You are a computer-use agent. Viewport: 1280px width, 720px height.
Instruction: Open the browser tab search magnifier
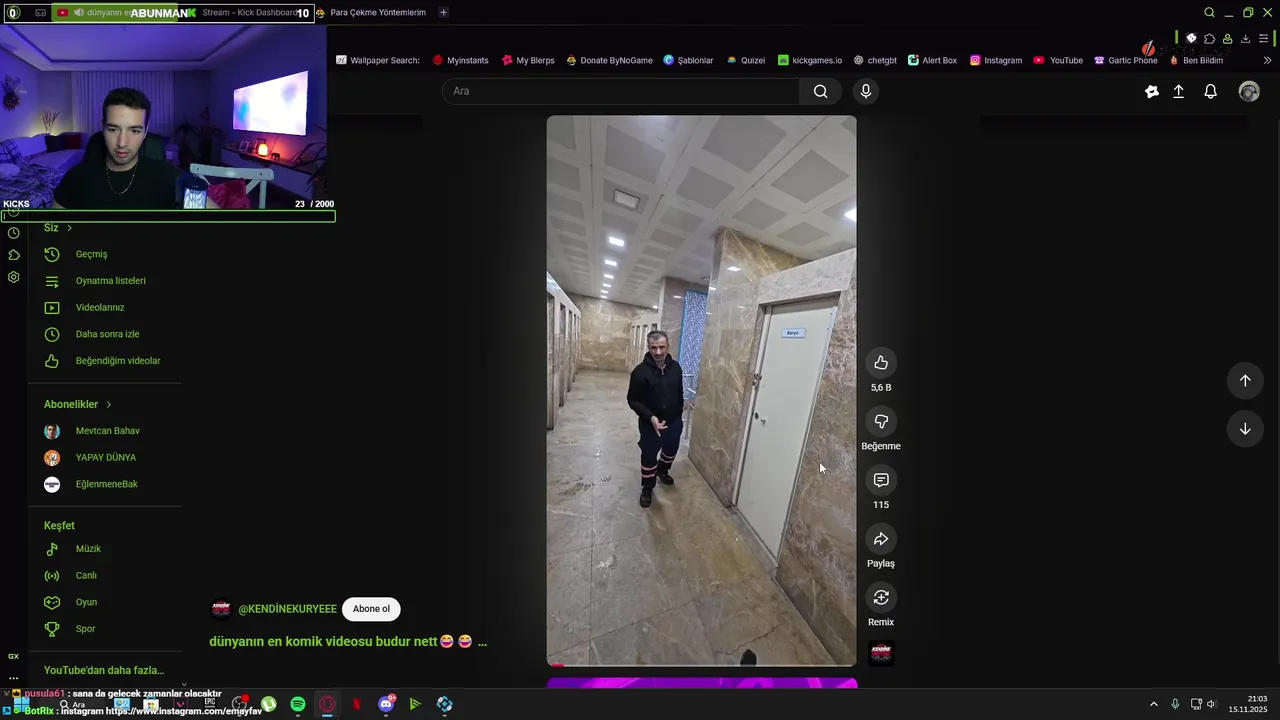click(1209, 12)
